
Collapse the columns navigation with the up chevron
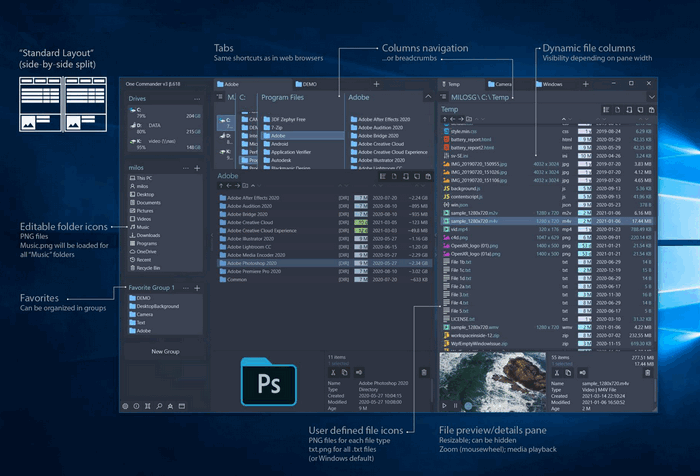pos(428,96)
